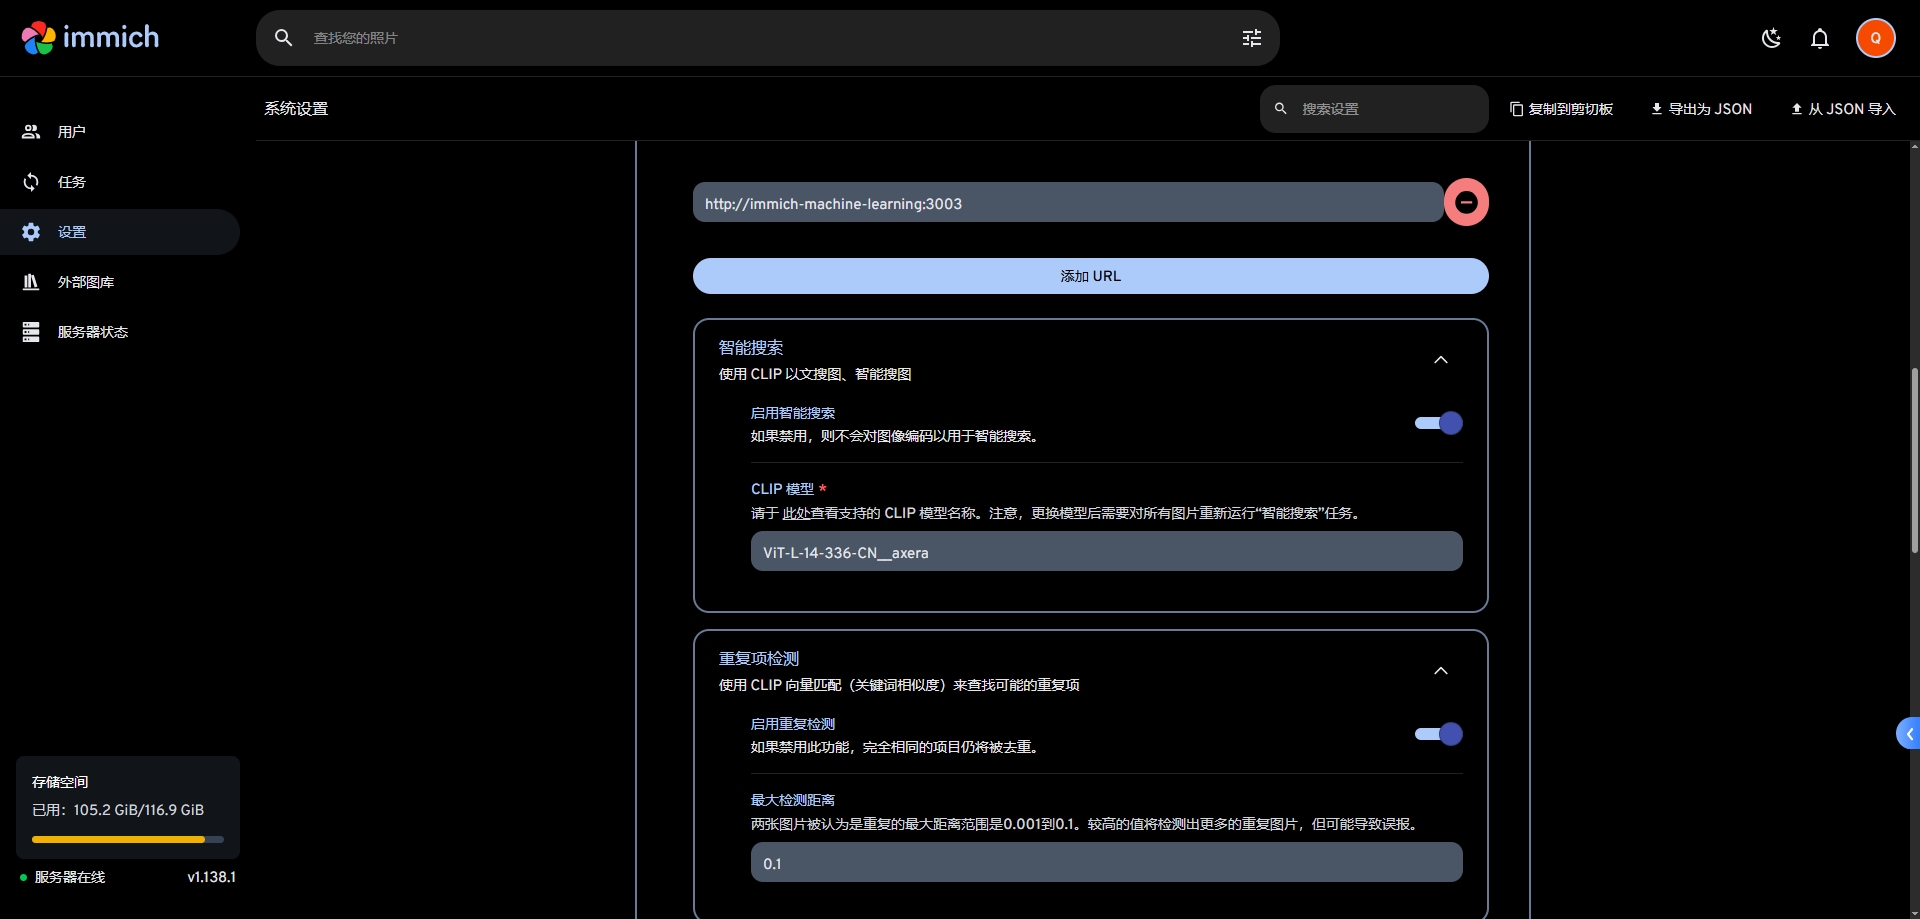Open user account avatar
The height and width of the screenshot is (919, 1920).
pos(1875,38)
